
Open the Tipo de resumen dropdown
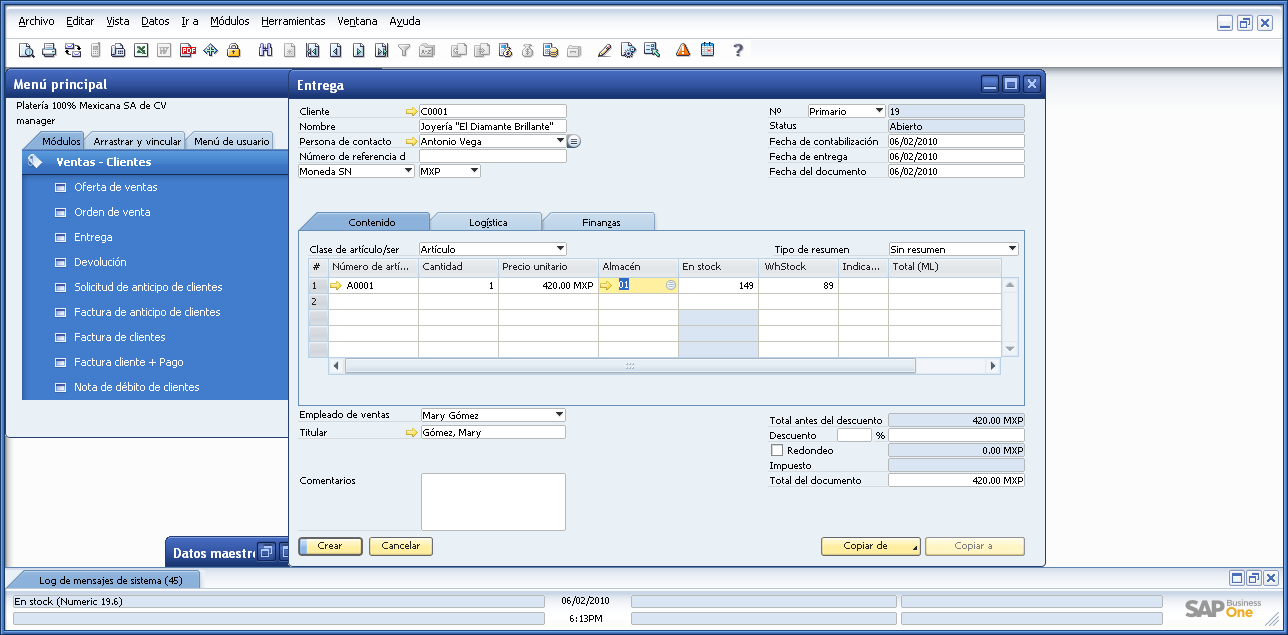[x=1011, y=248]
